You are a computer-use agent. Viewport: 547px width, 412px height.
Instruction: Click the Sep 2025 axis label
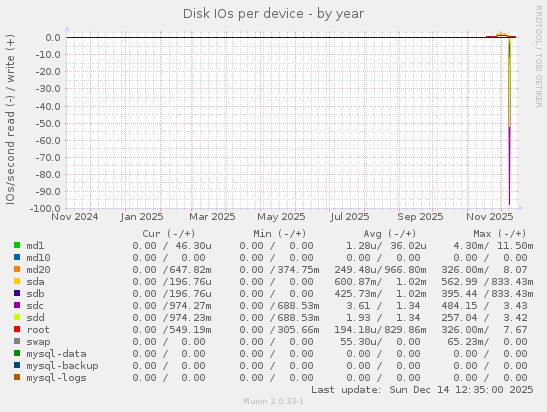tap(420, 217)
